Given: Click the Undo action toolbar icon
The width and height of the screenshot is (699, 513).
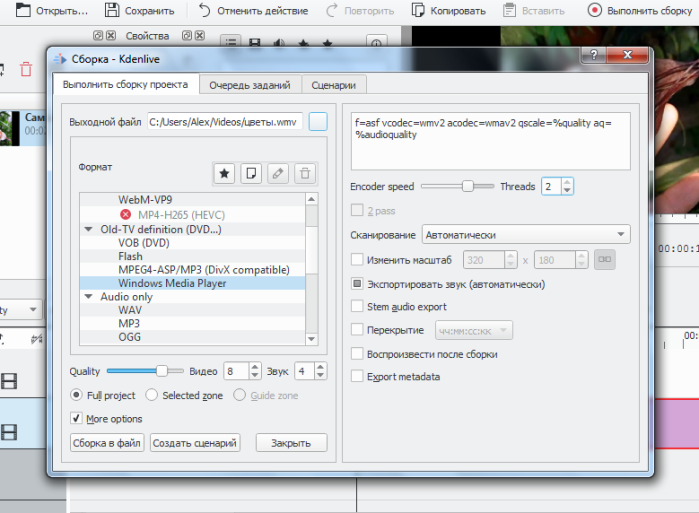Looking at the screenshot, I should click(x=204, y=10).
